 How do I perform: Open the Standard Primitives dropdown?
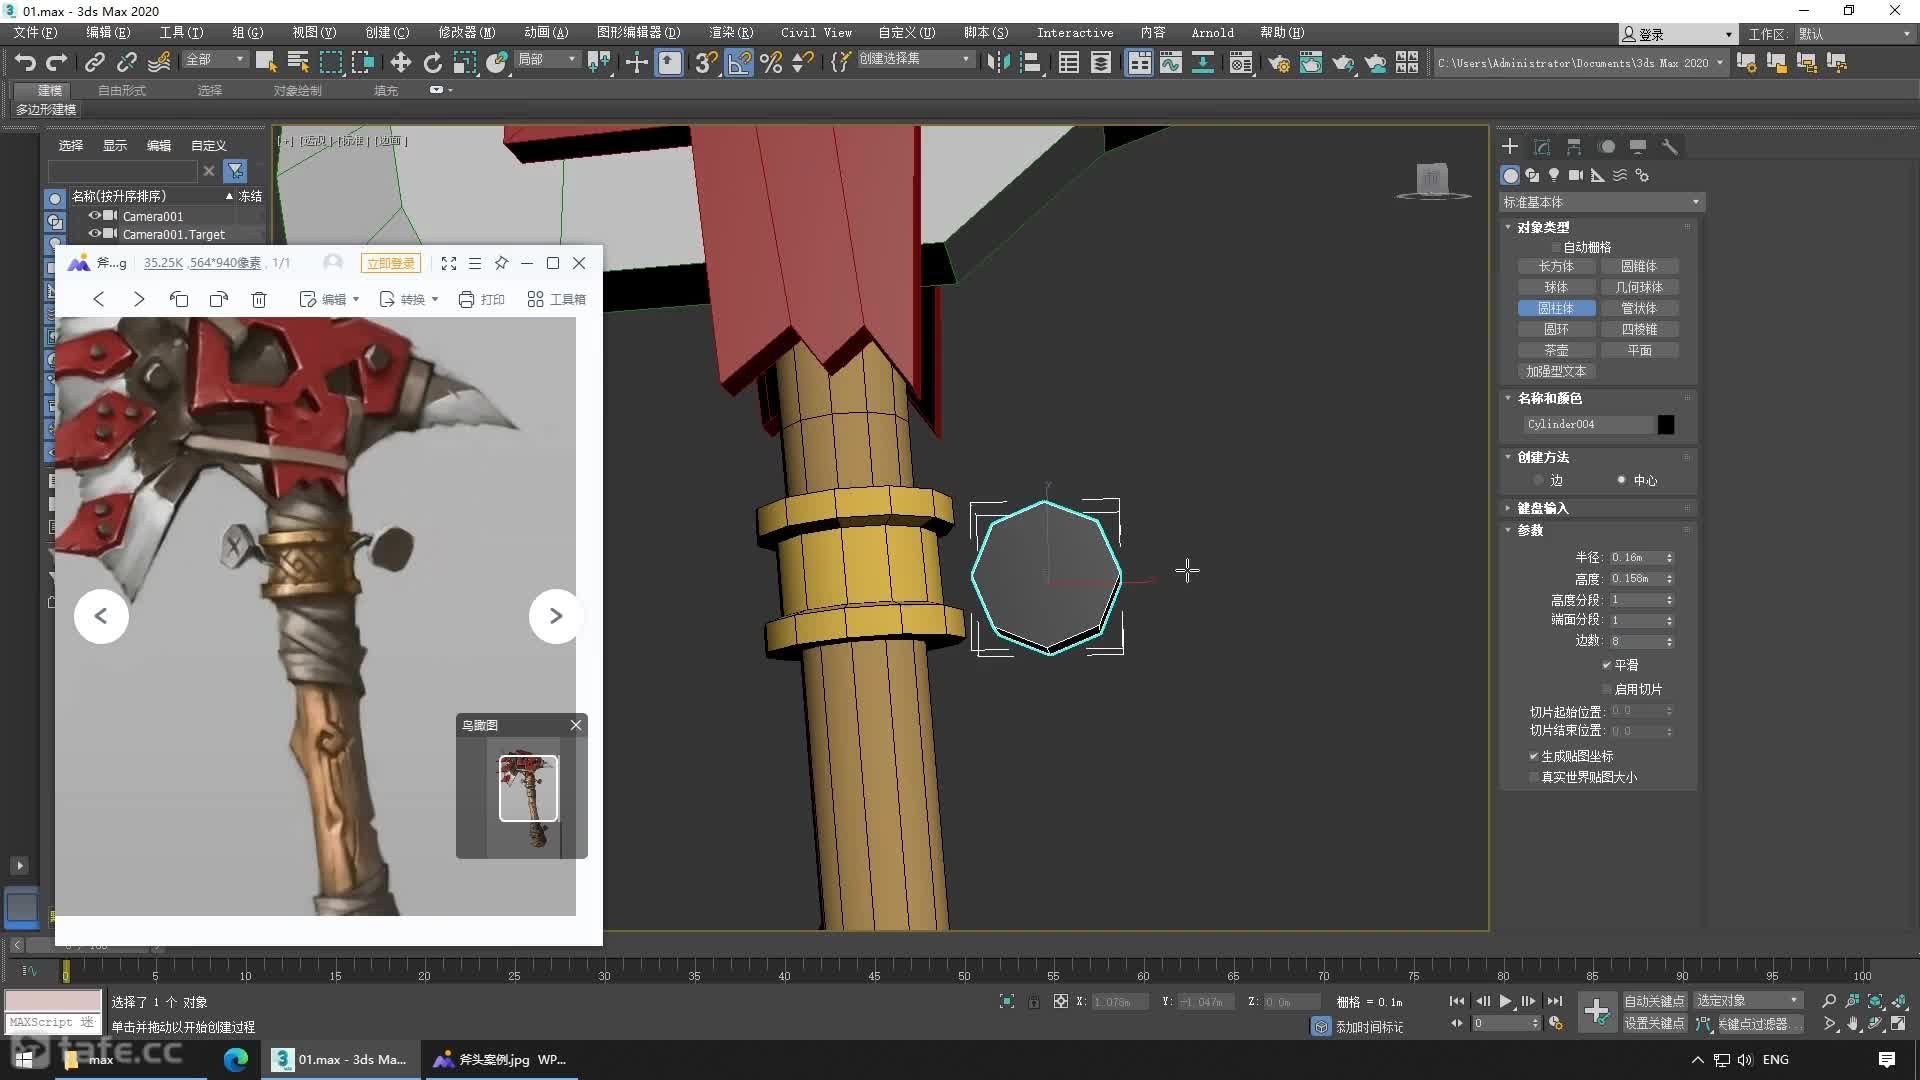point(1600,202)
